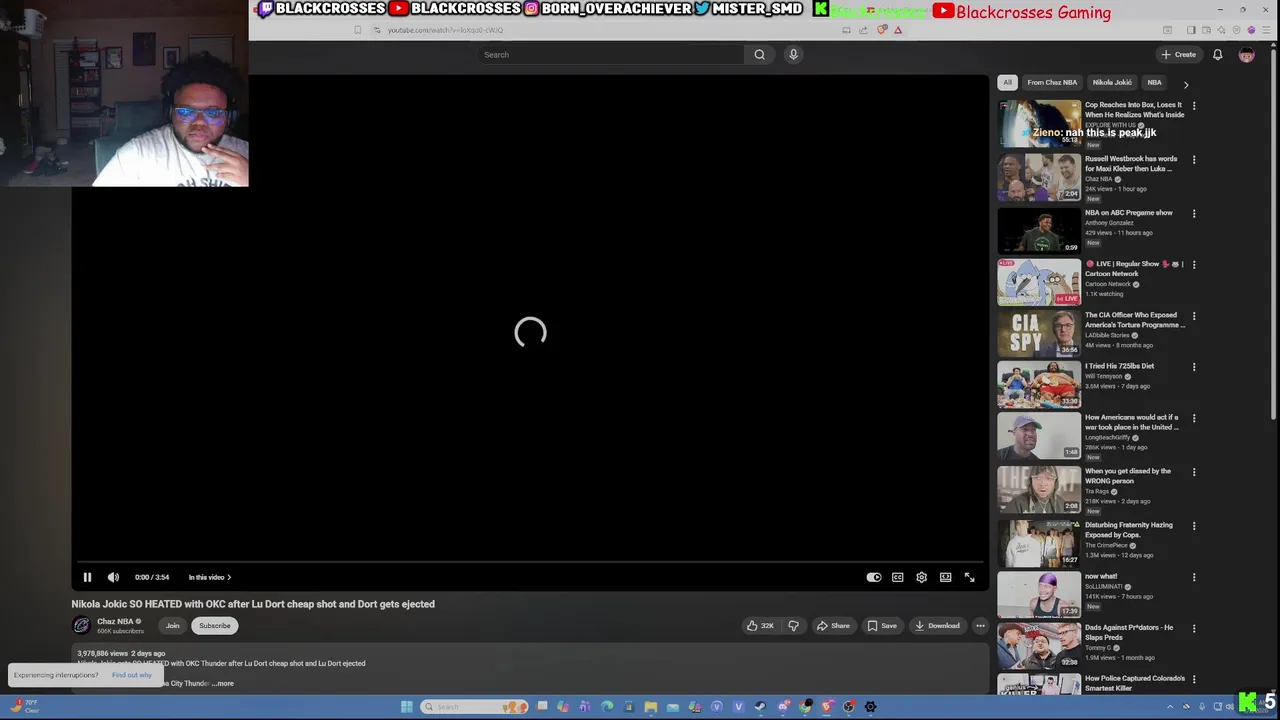The width and height of the screenshot is (1280, 720).
Task: Open options for 'I Tried His 725lbs Diet'
Action: (1194, 367)
